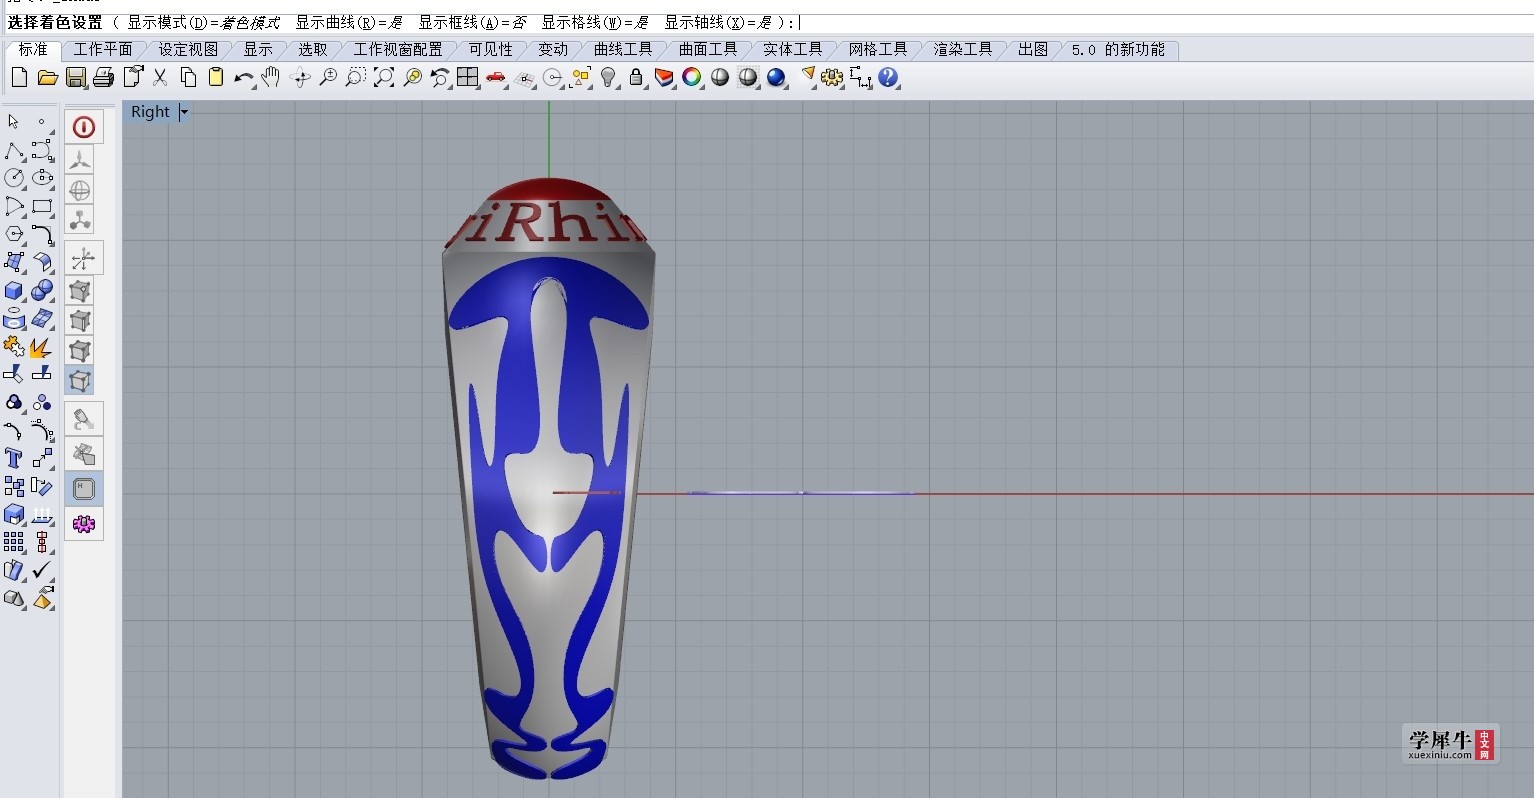Open a file using the folder icon
The image size is (1534, 798).
coord(47,77)
